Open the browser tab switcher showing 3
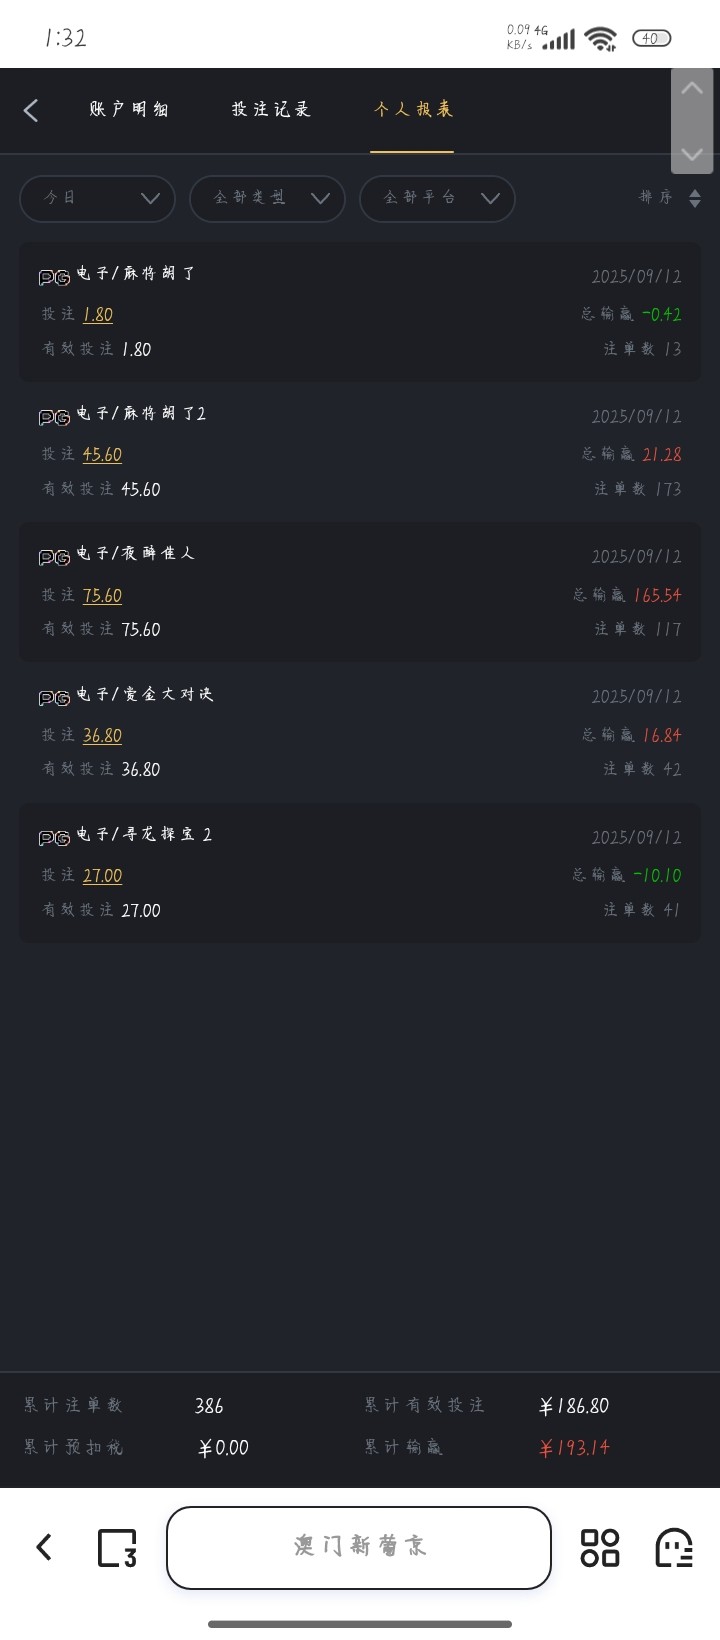The image size is (720, 1640). tap(116, 1548)
